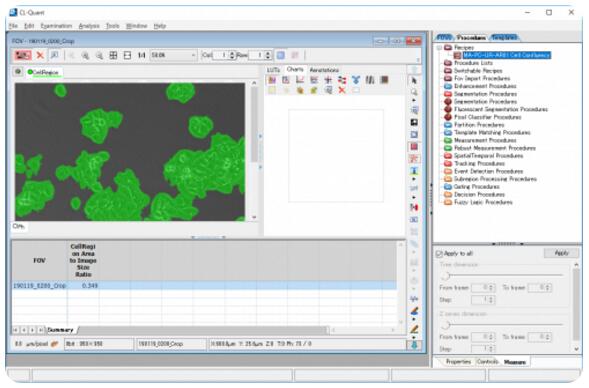
Task: Click the fit-to-window grid icon
Action: click(x=113, y=56)
